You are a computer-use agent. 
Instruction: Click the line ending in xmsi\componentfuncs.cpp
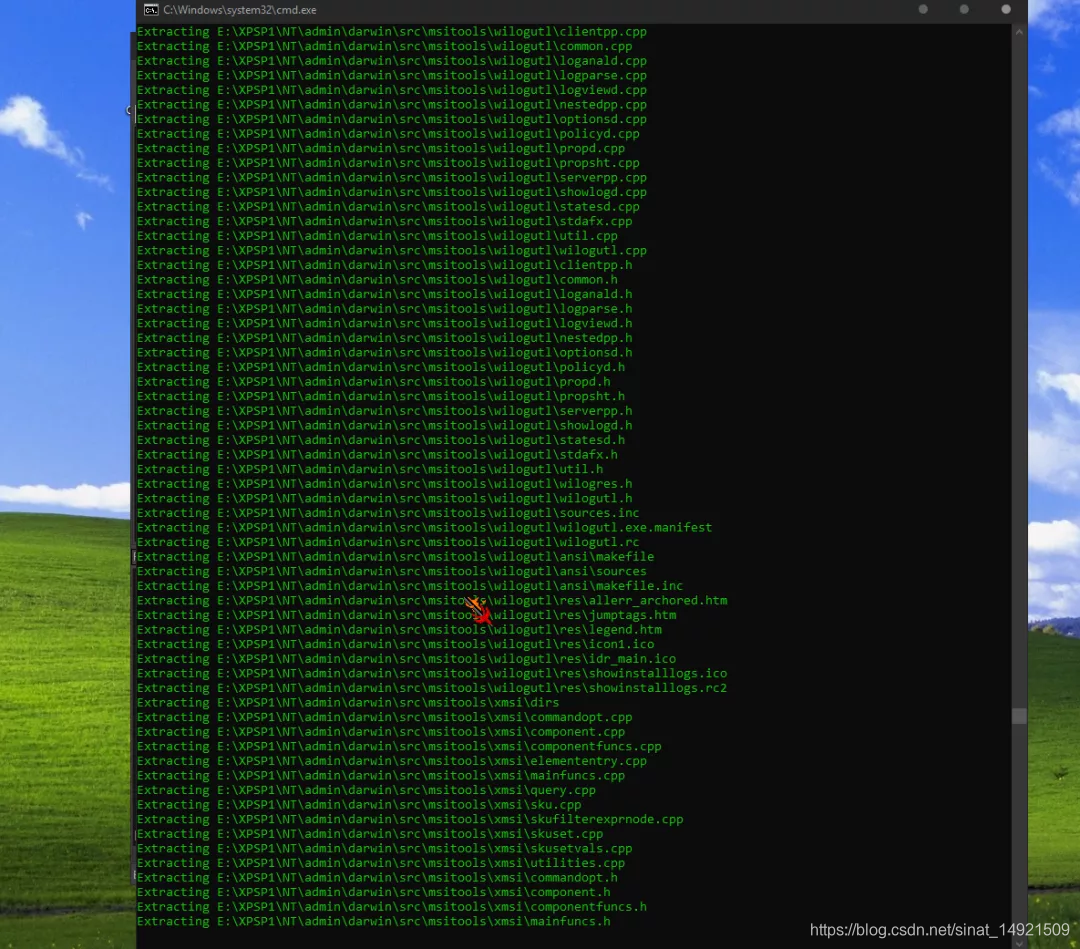pyautogui.click(x=399, y=747)
